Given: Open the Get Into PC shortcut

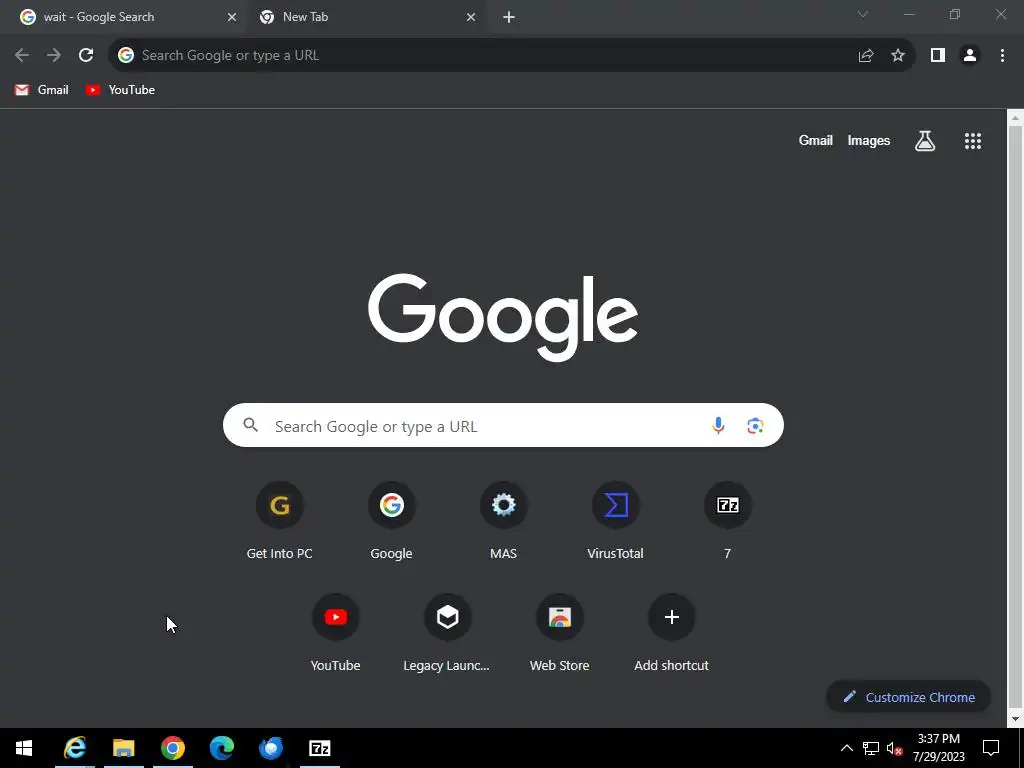Looking at the screenshot, I should coord(280,520).
